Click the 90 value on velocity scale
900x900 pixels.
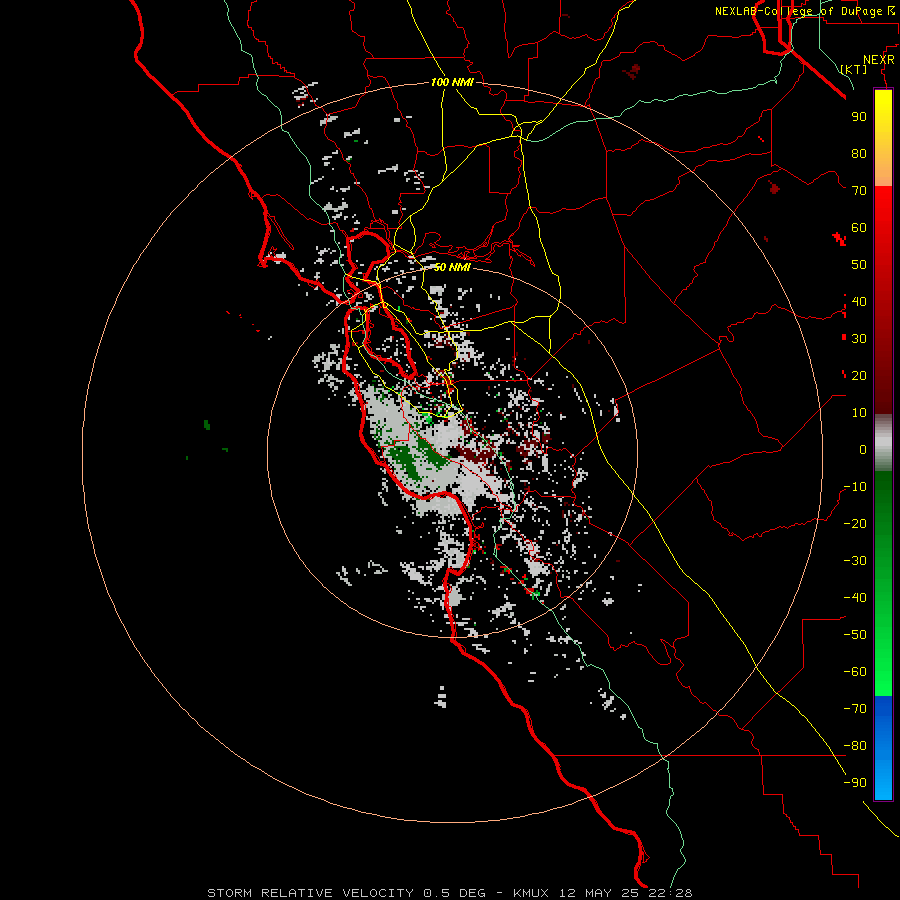(859, 117)
